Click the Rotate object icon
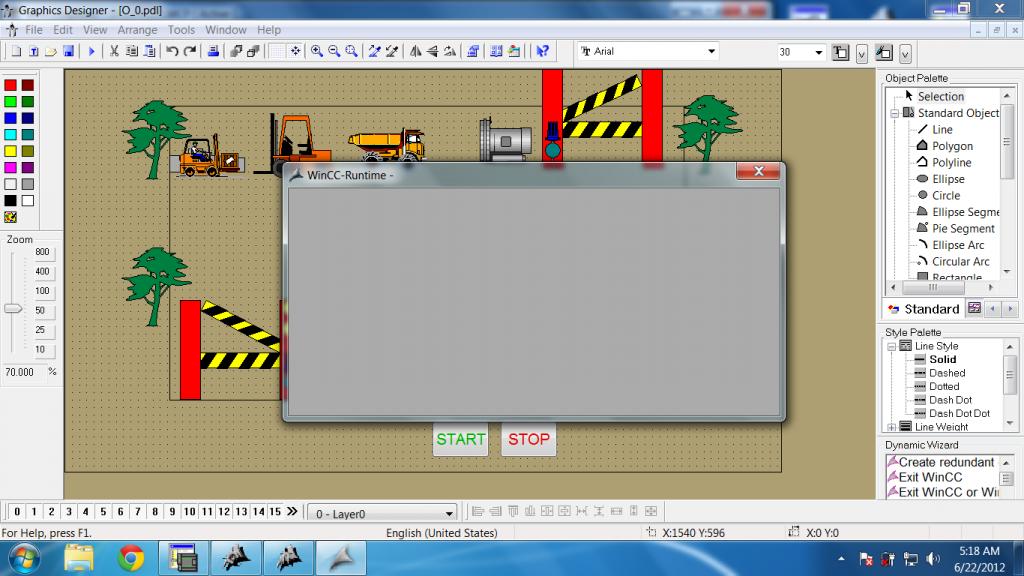Viewport: 1024px width, 576px height. pos(450,52)
